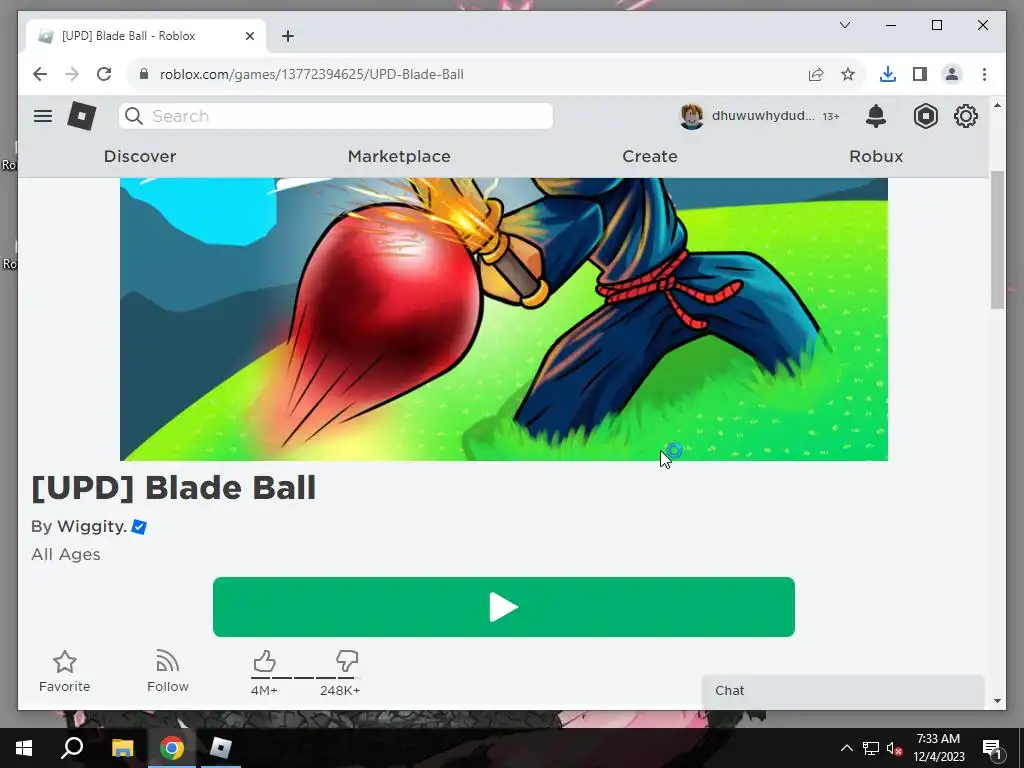Open a new tab with plus
1024x768 pixels.
287,36
